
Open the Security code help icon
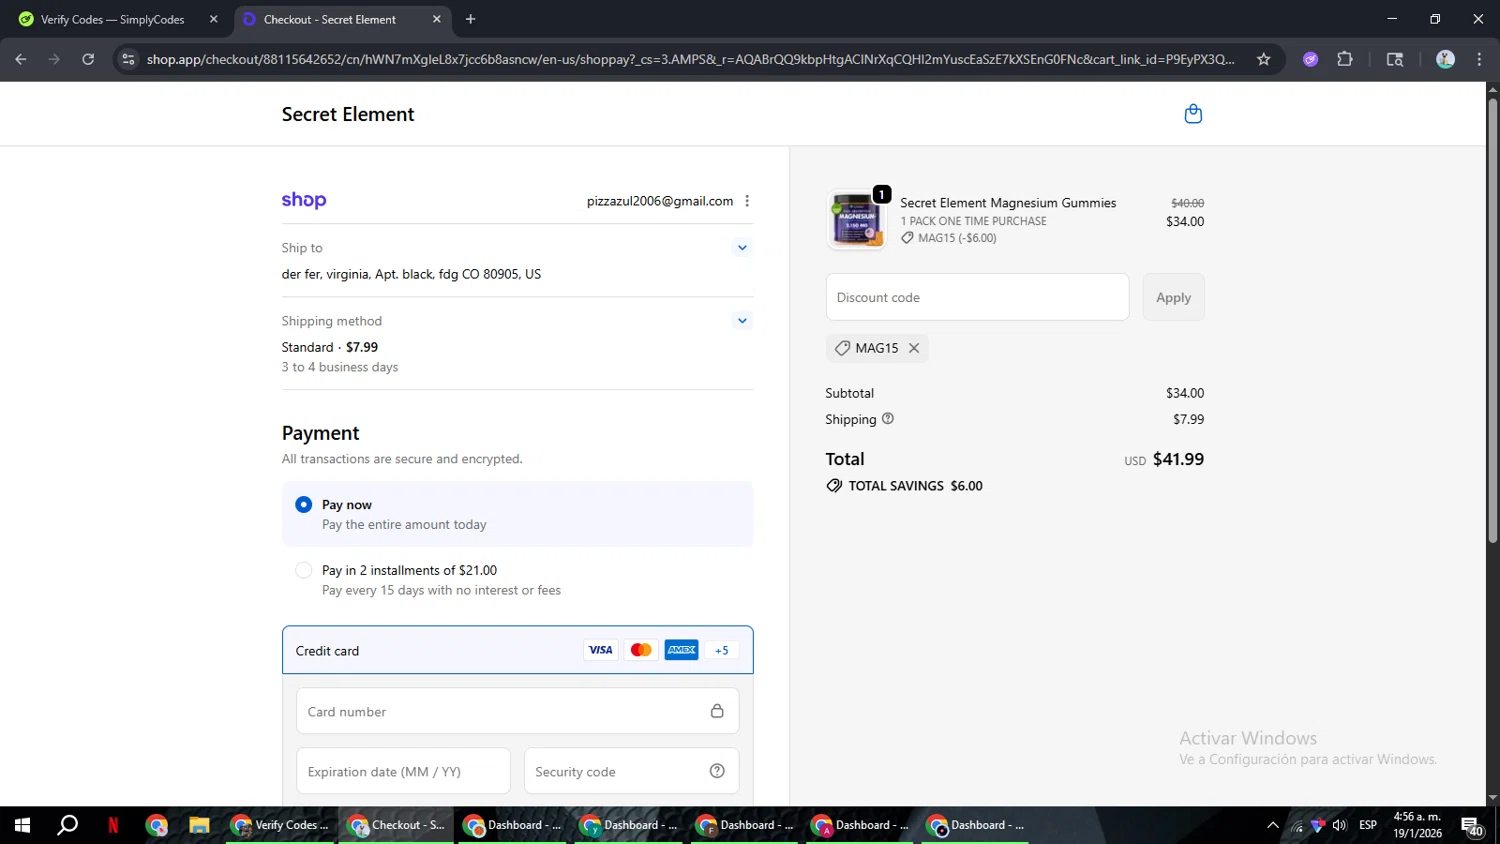point(717,771)
